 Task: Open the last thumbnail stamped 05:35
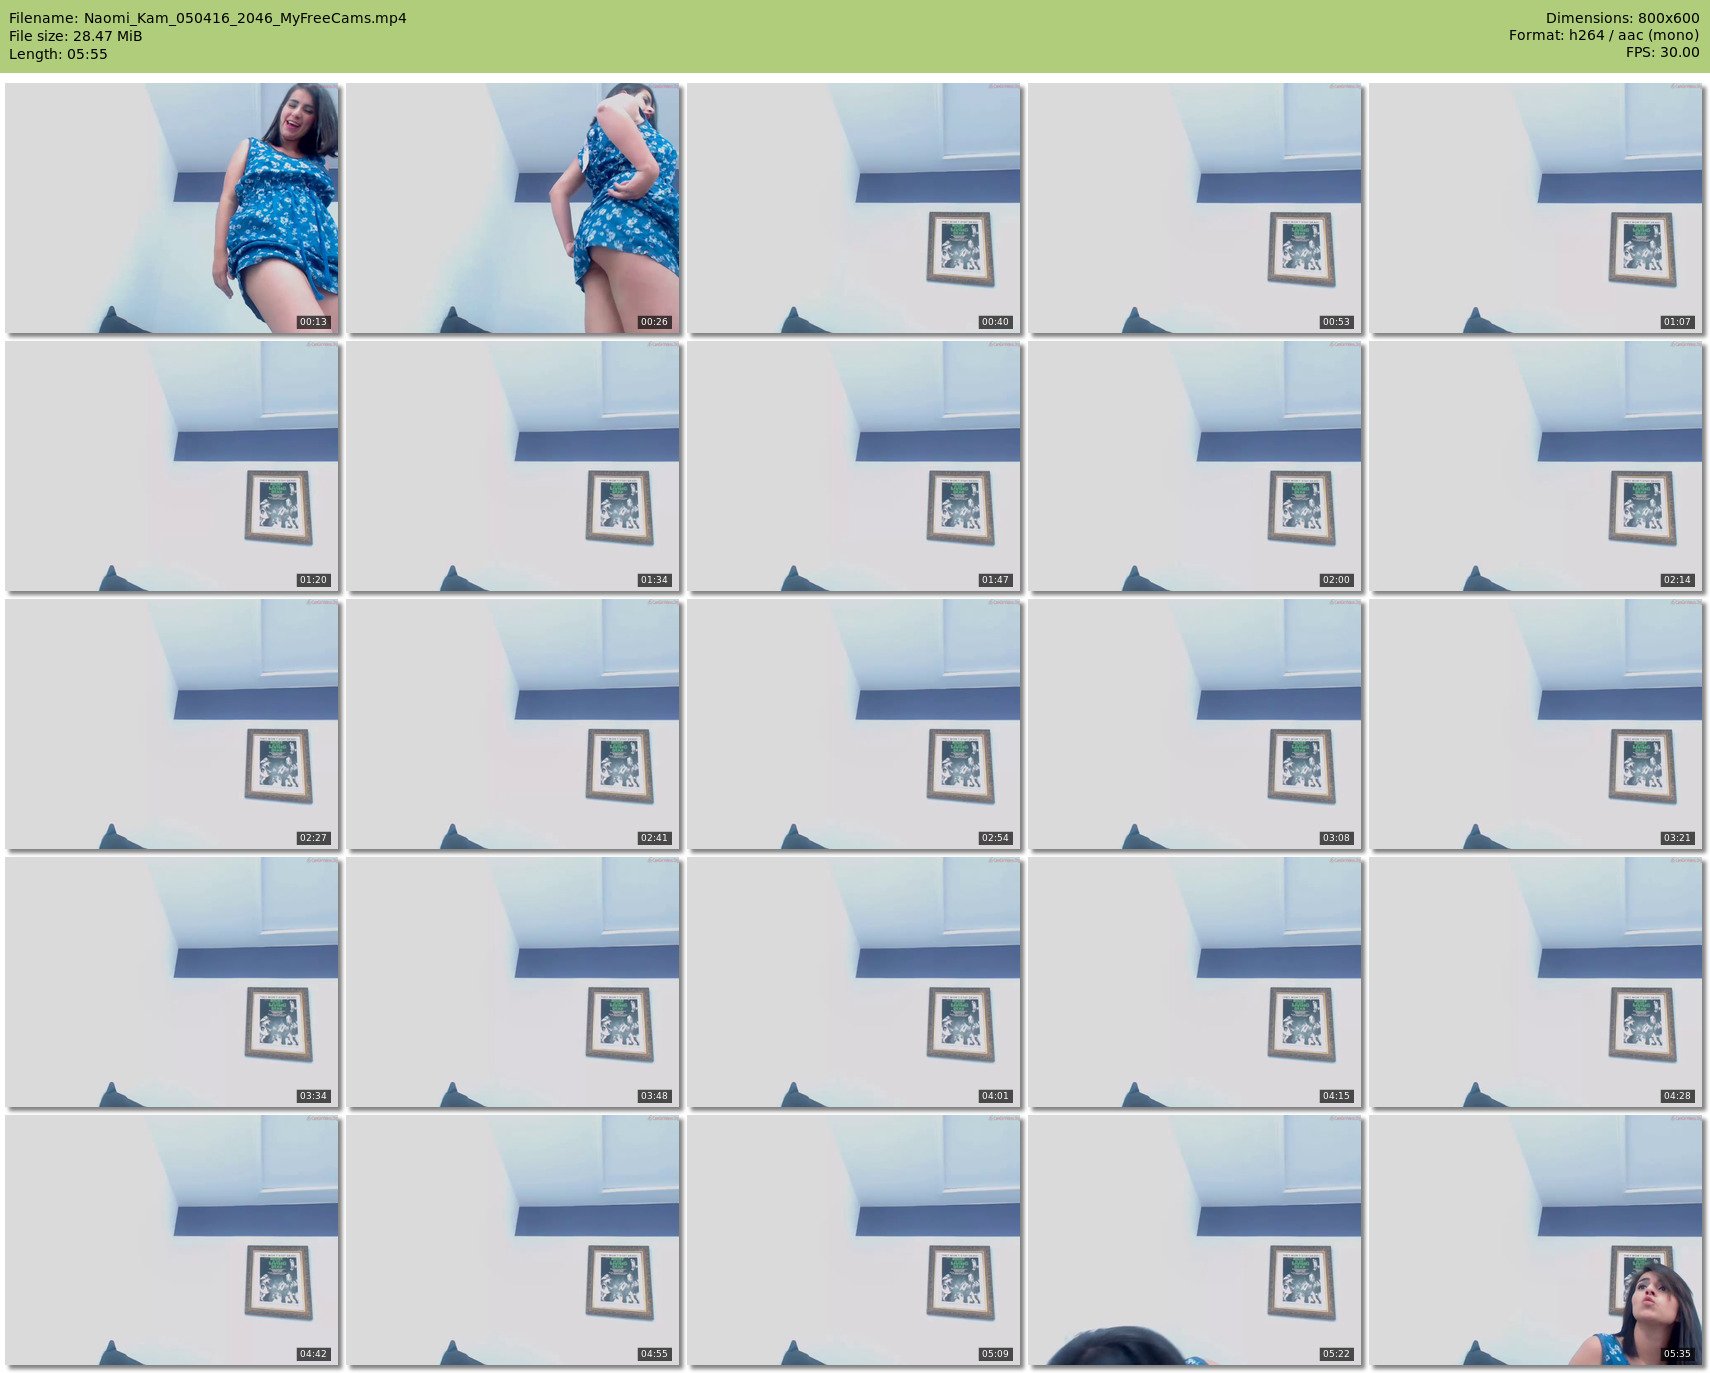[x=1536, y=1240]
